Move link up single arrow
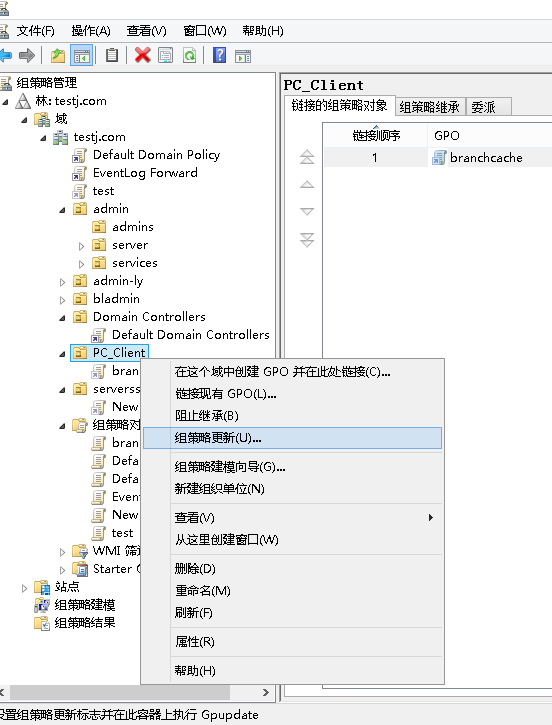552x725 pixels. pyautogui.click(x=307, y=184)
